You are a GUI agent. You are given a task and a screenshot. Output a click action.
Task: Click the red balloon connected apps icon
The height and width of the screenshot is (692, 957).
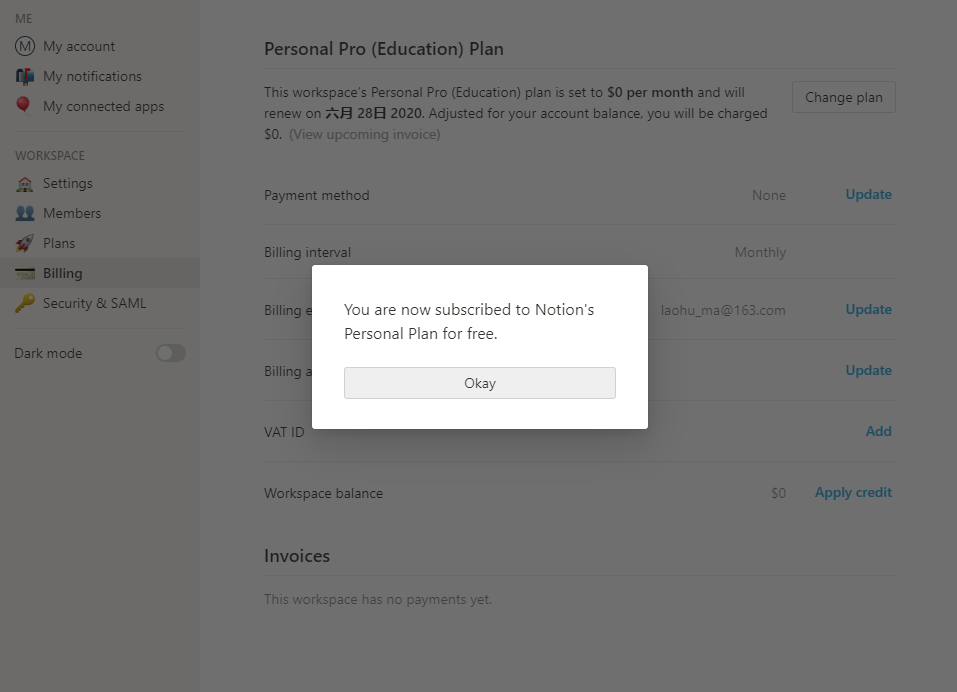coord(23,106)
